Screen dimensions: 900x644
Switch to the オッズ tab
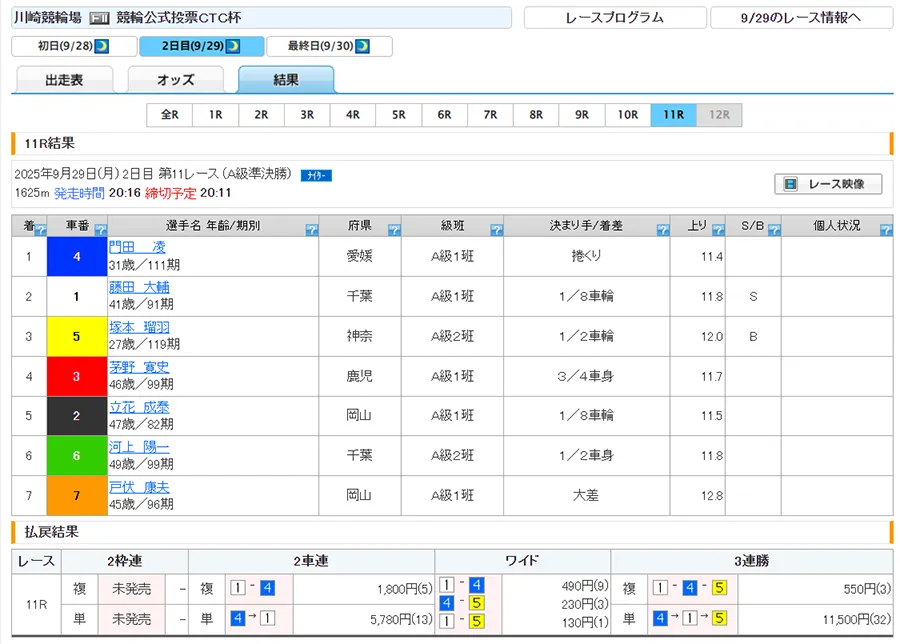click(175, 80)
